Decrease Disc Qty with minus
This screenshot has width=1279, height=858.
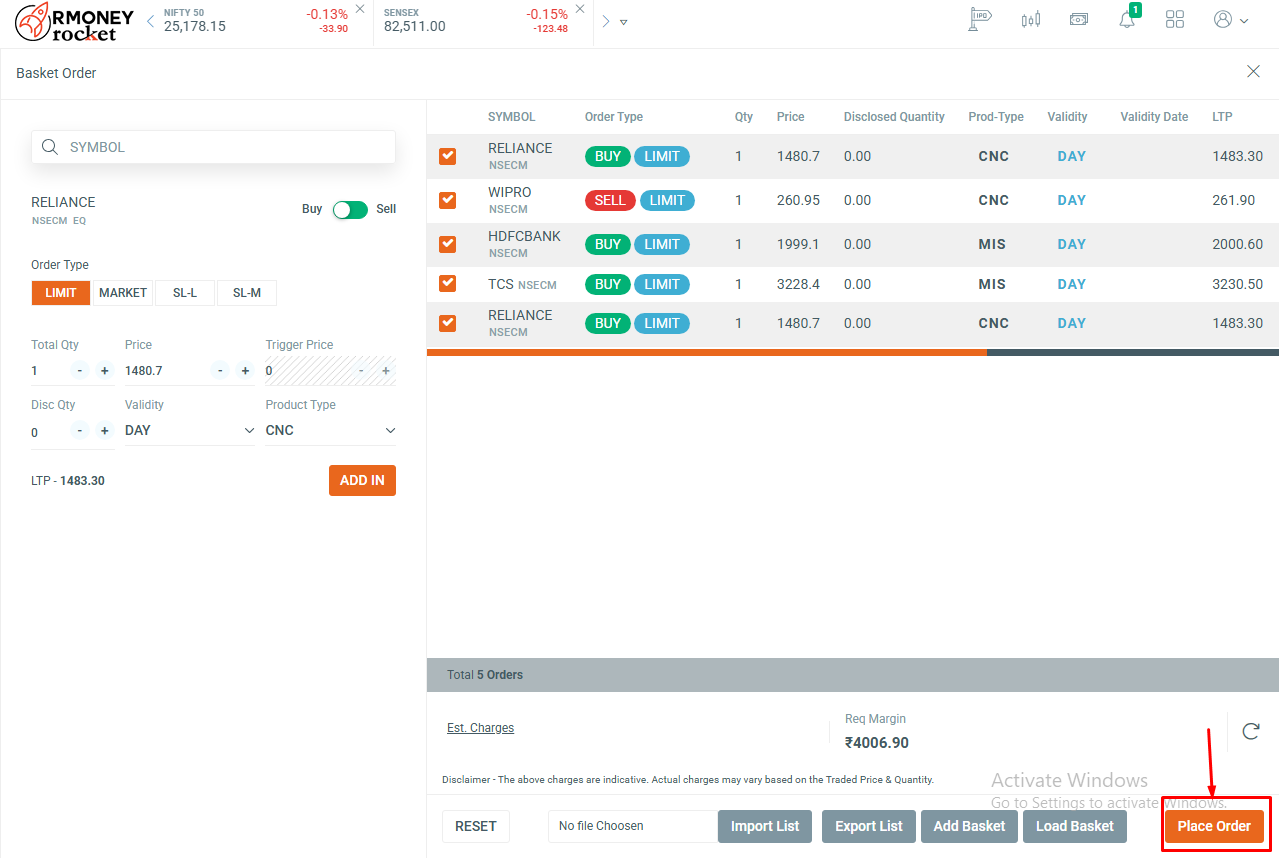[x=79, y=431]
